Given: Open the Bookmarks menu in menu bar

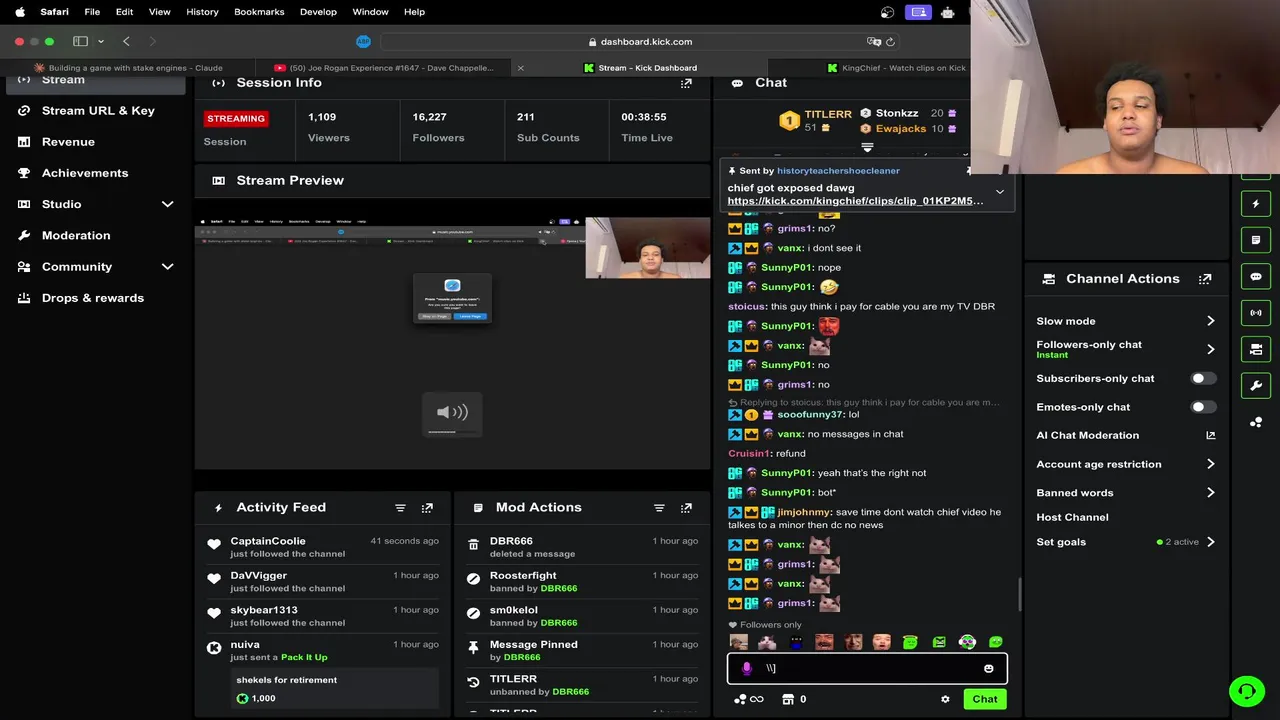Looking at the screenshot, I should click(x=259, y=12).
